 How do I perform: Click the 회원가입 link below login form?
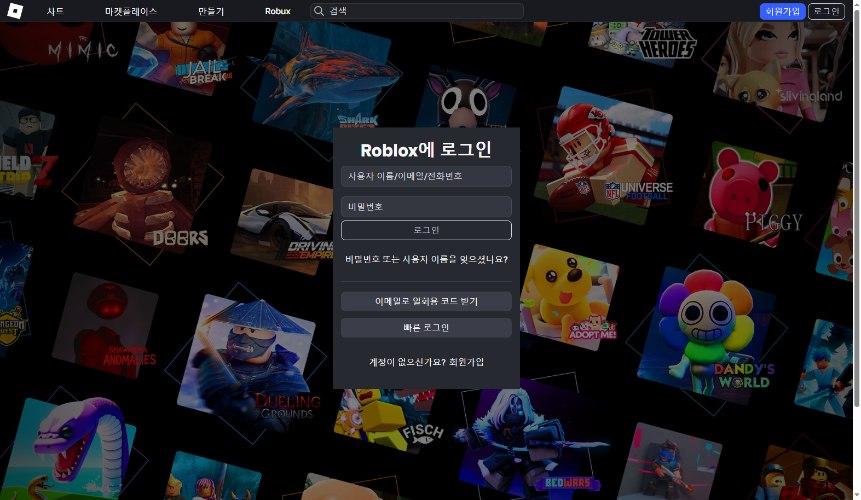tap(466, 362)
